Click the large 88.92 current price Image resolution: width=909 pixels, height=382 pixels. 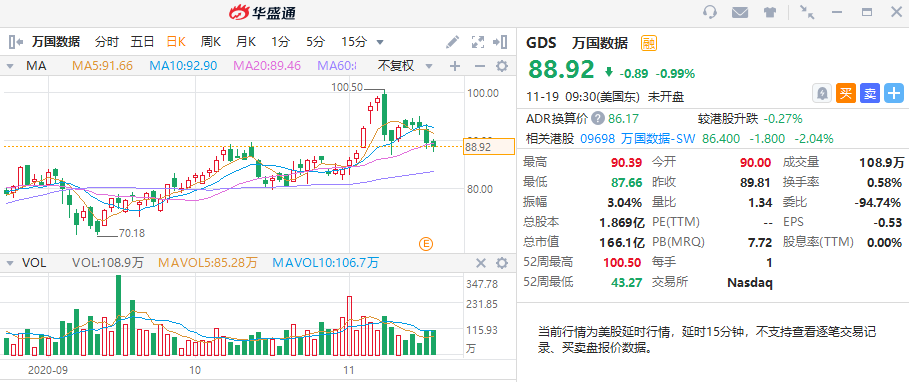click(561, 70)
